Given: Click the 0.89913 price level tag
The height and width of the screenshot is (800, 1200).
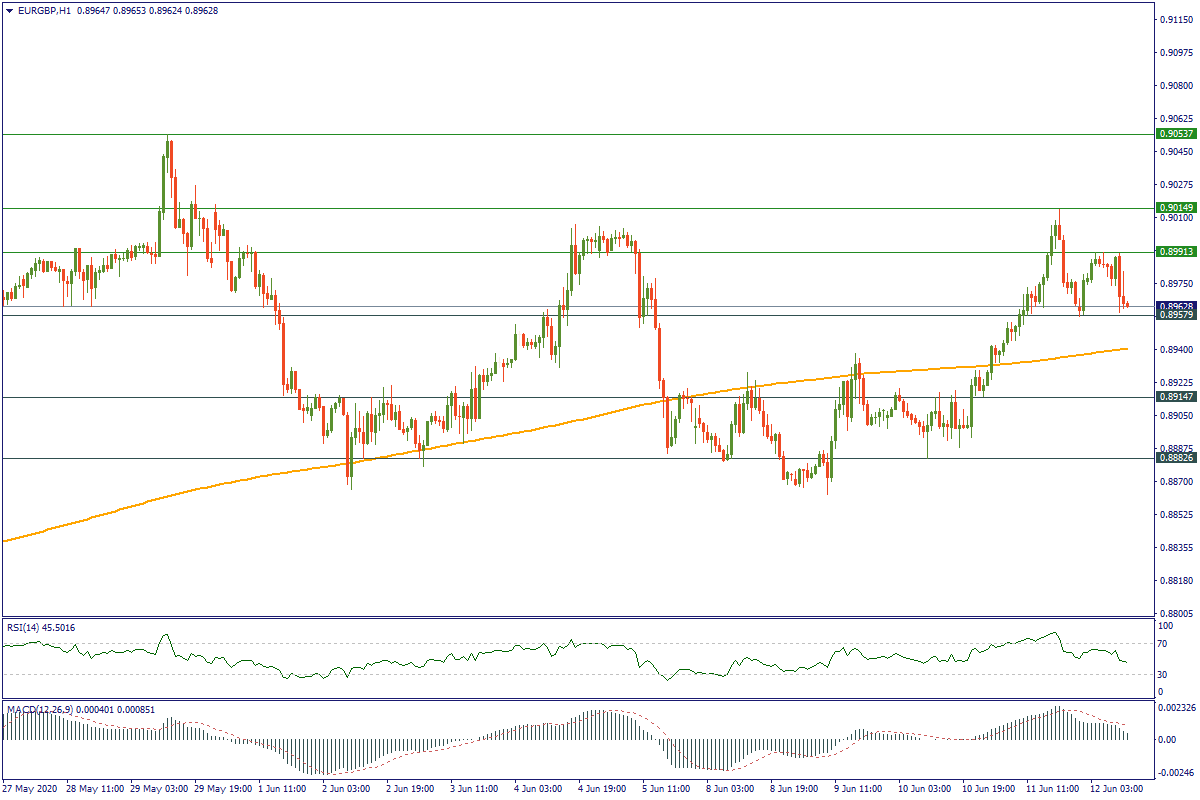Looking at the screenshot, I should (x=1176, y=252).
